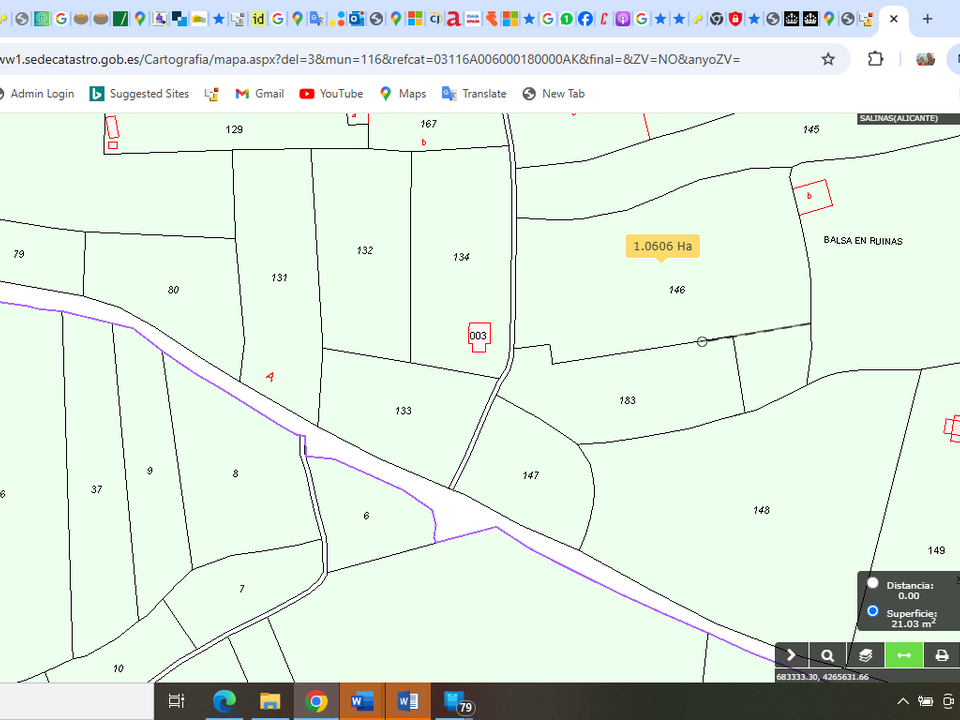Toggle the green measure tool button
The height and width of the screenshot is (720, 960).
pyautogui.click(x=904, y=655)
